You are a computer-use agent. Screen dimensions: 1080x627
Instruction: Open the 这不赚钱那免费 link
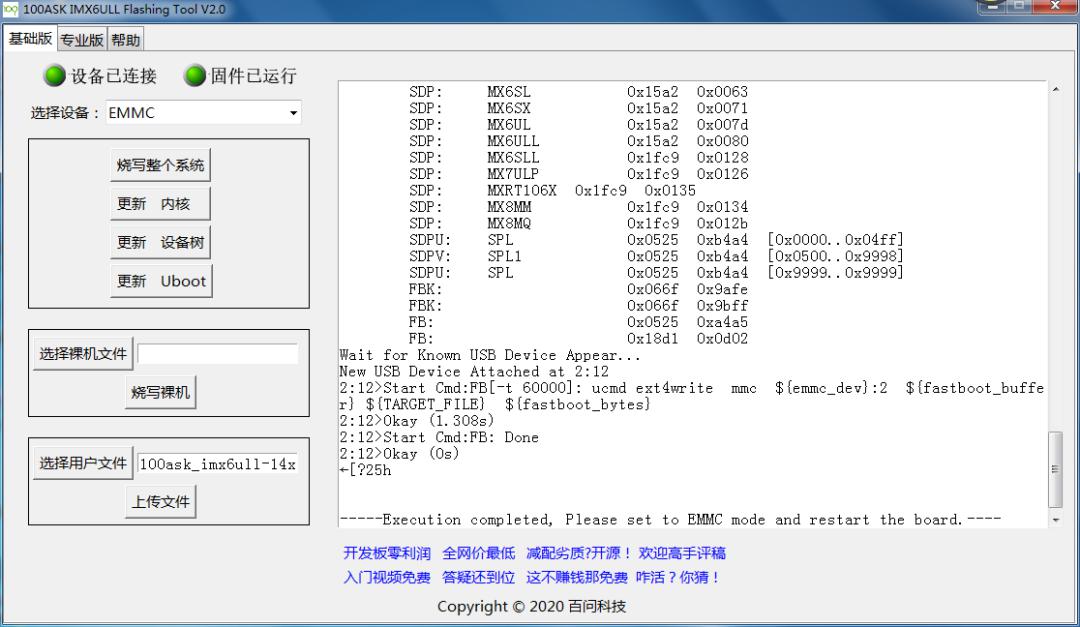(x=577, y=577)
